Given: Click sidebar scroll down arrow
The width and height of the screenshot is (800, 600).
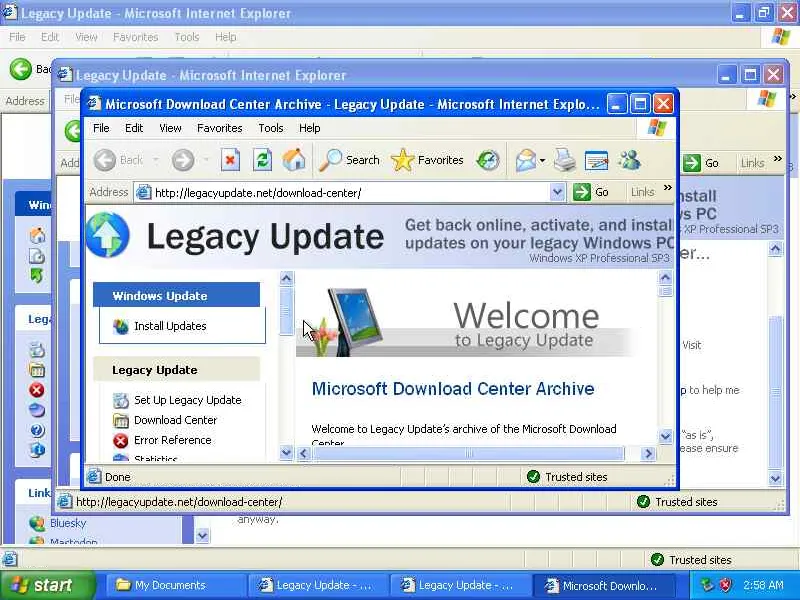Looking at the screenshot, I should pyautogui.click(x=286, y=452).
